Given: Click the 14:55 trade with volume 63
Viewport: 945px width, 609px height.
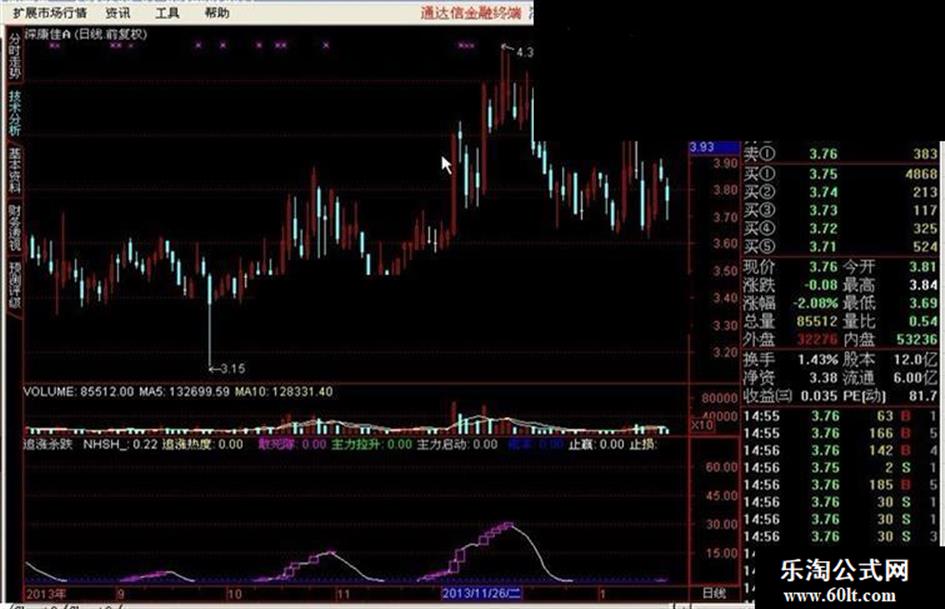Looking at the screenshot, I should coord(840,416).
